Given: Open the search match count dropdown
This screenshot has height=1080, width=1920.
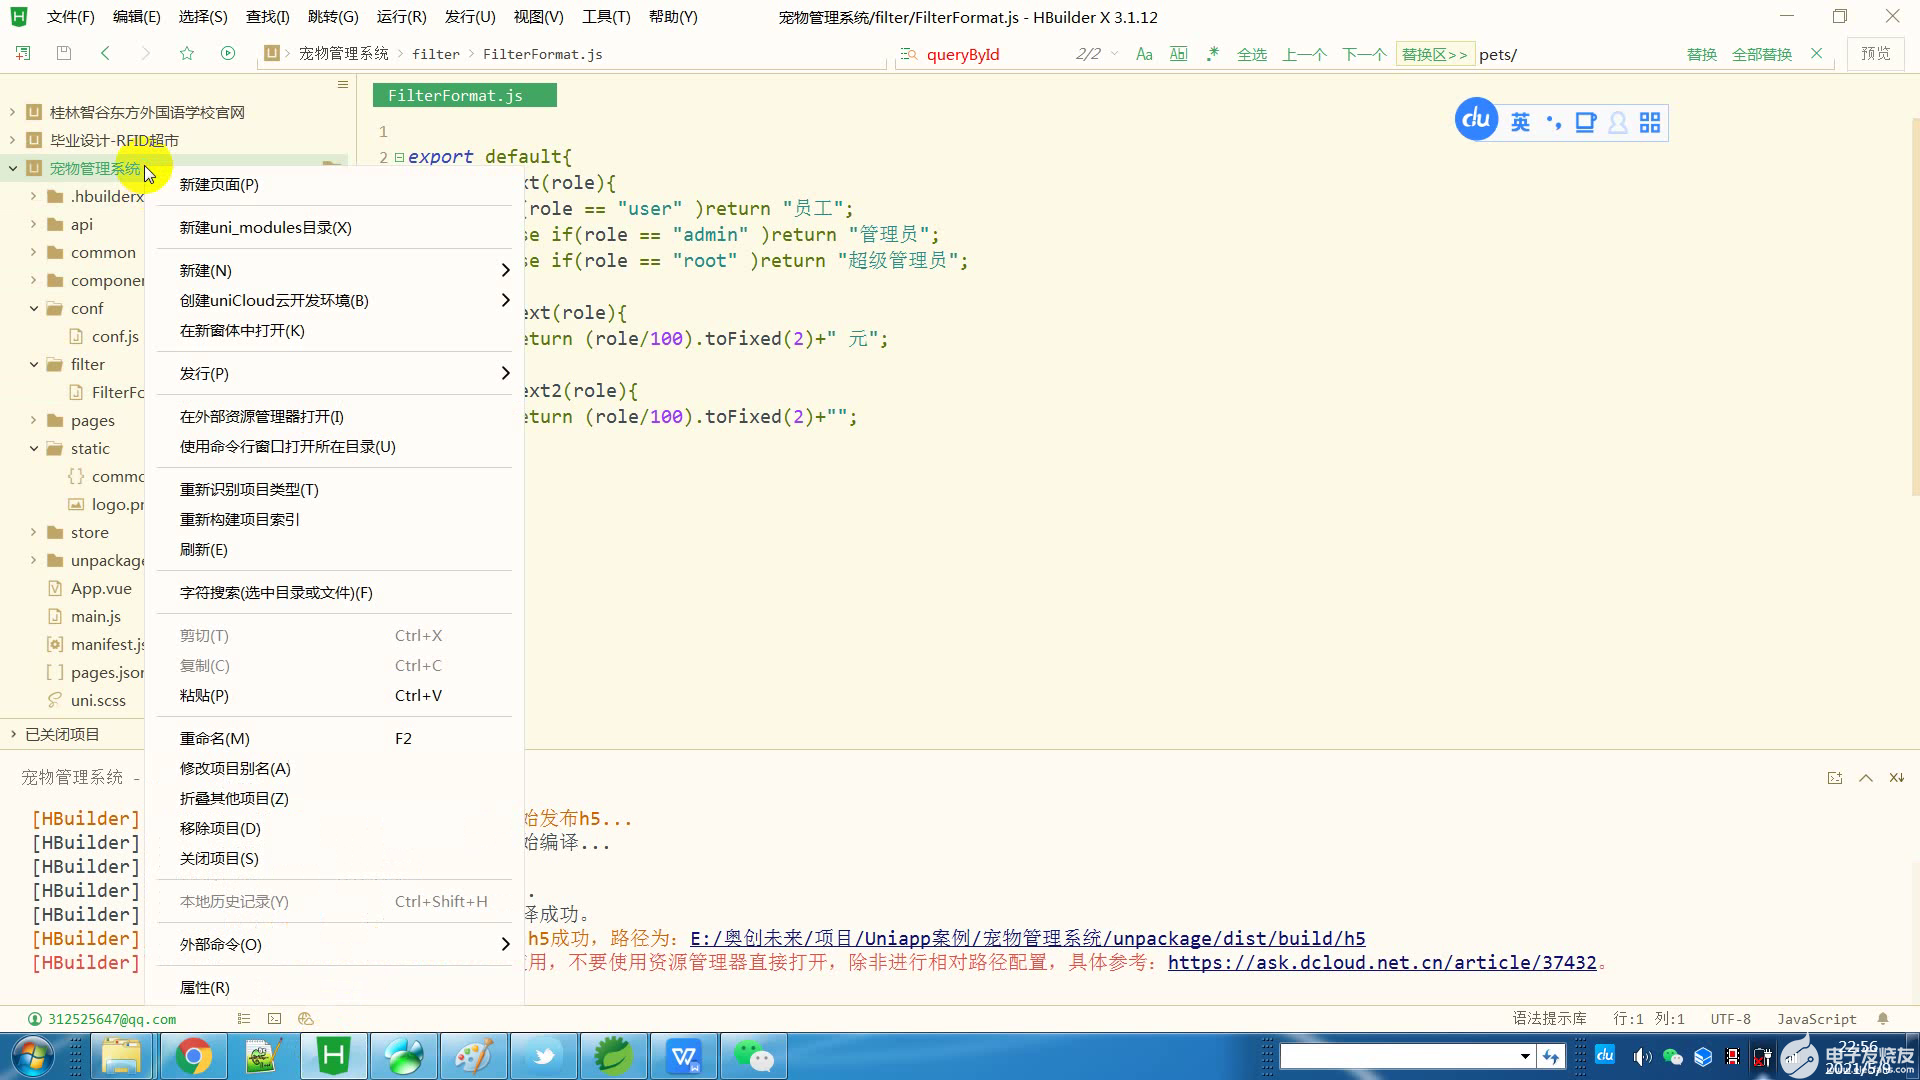Looking at the screenshot, I should tap(1115, 54).
